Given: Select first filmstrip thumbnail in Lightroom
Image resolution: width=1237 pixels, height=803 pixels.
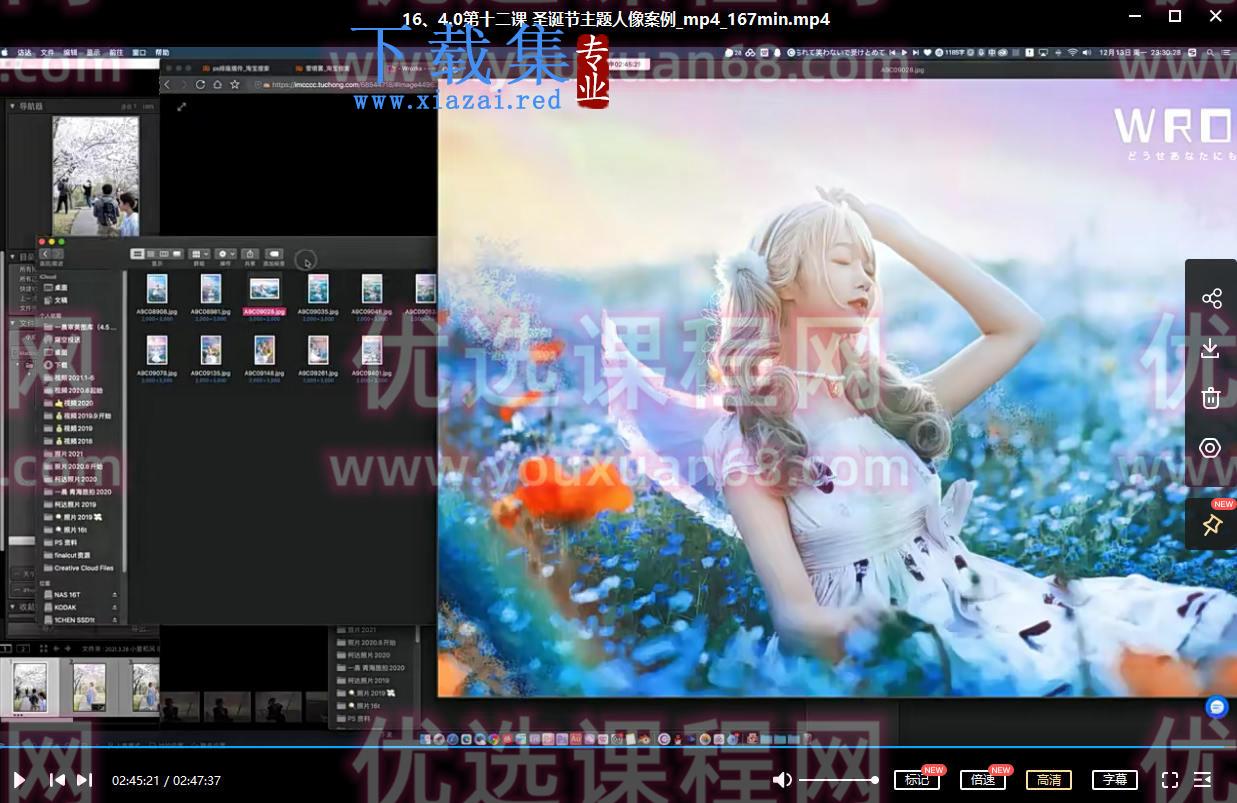Looking at the screenshot, I should pos(30,688).
